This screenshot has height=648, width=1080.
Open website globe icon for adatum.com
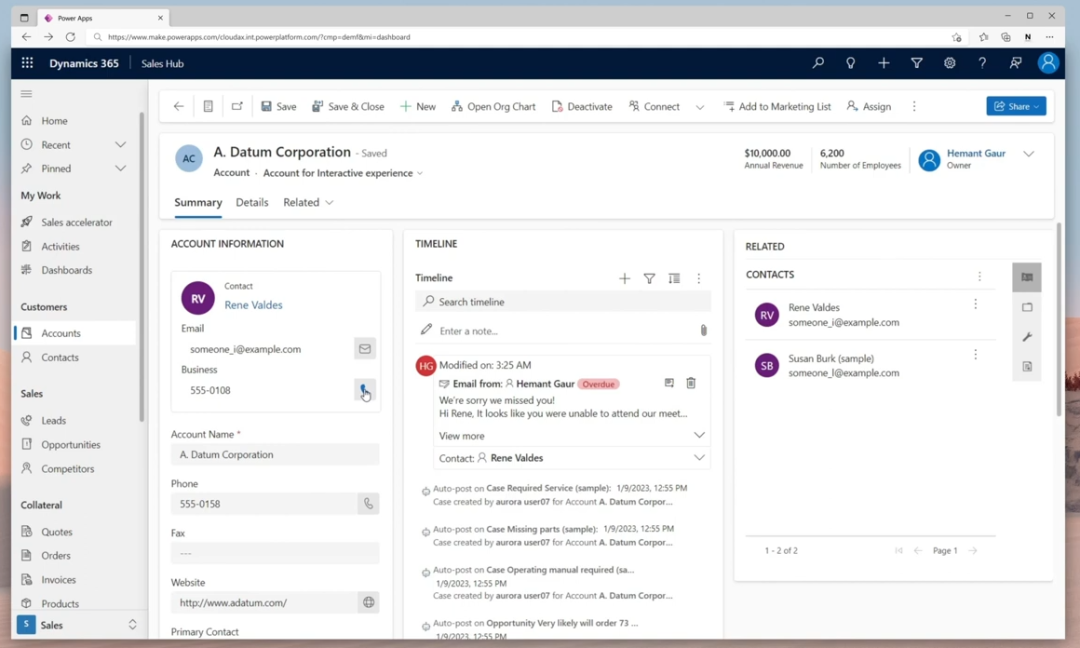coord(368,603)
